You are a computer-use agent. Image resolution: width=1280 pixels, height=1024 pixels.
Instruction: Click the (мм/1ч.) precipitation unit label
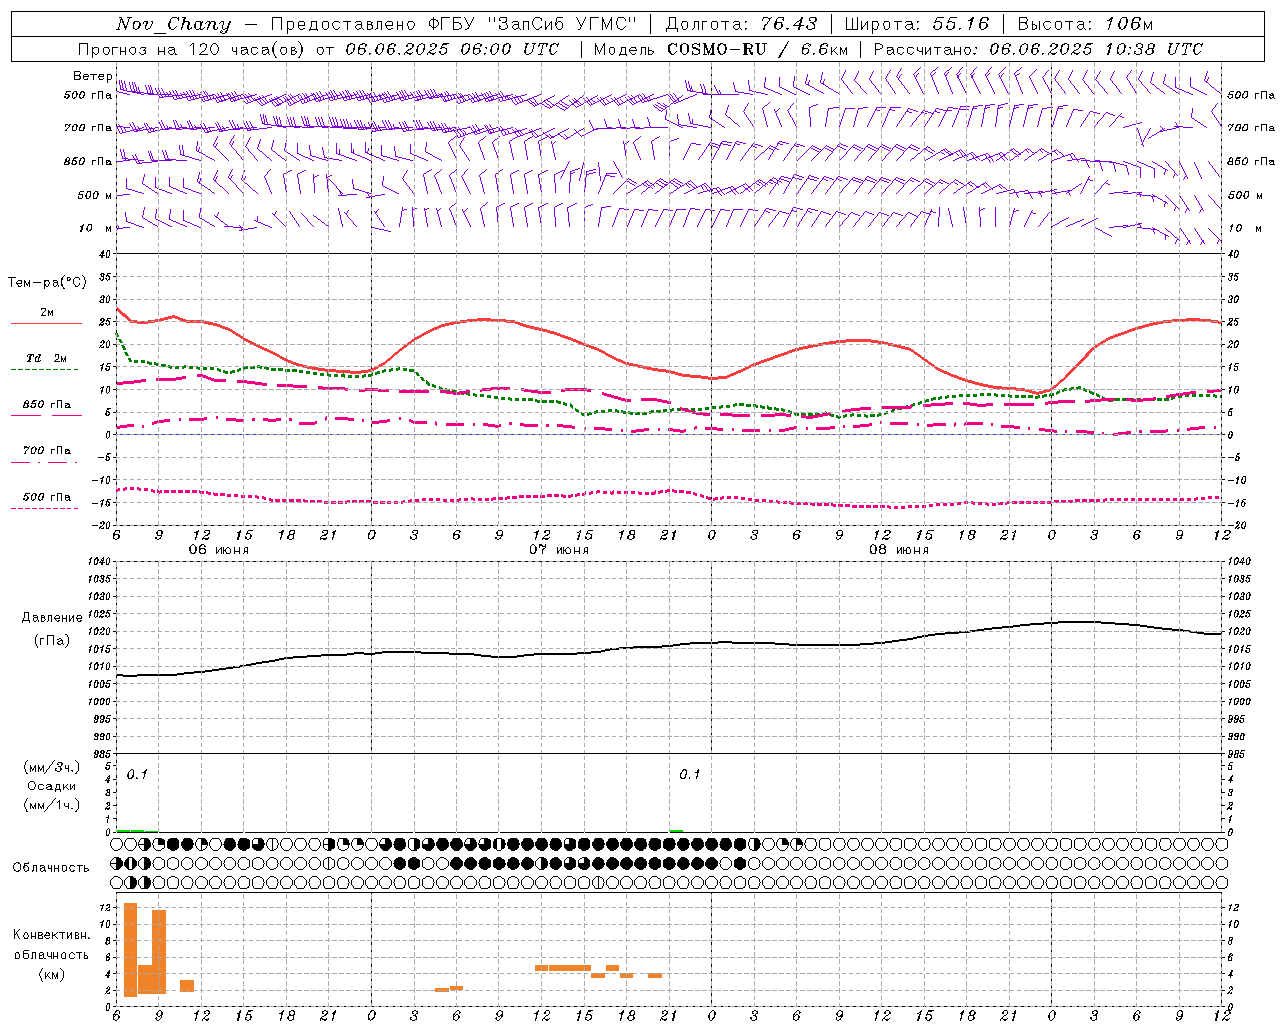click(52, 805)
